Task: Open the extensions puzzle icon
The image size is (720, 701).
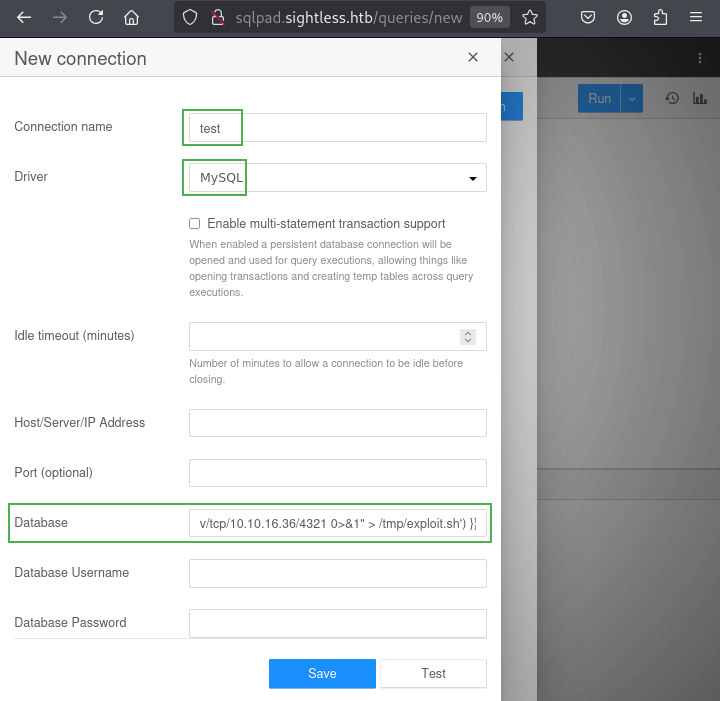Action: click(x=660, y=18)
